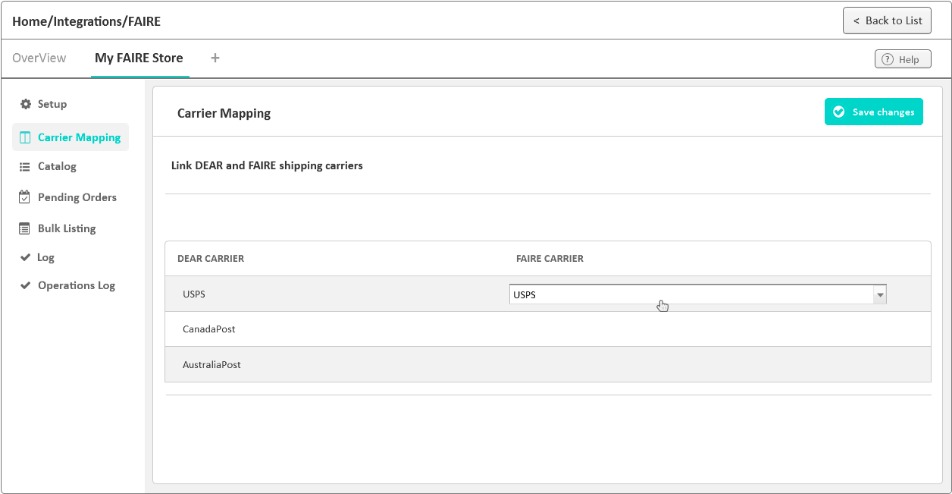Click the Carrier Mapping sidebar icon
This screenshot has width=952, height=494.
tap(26, 137)
